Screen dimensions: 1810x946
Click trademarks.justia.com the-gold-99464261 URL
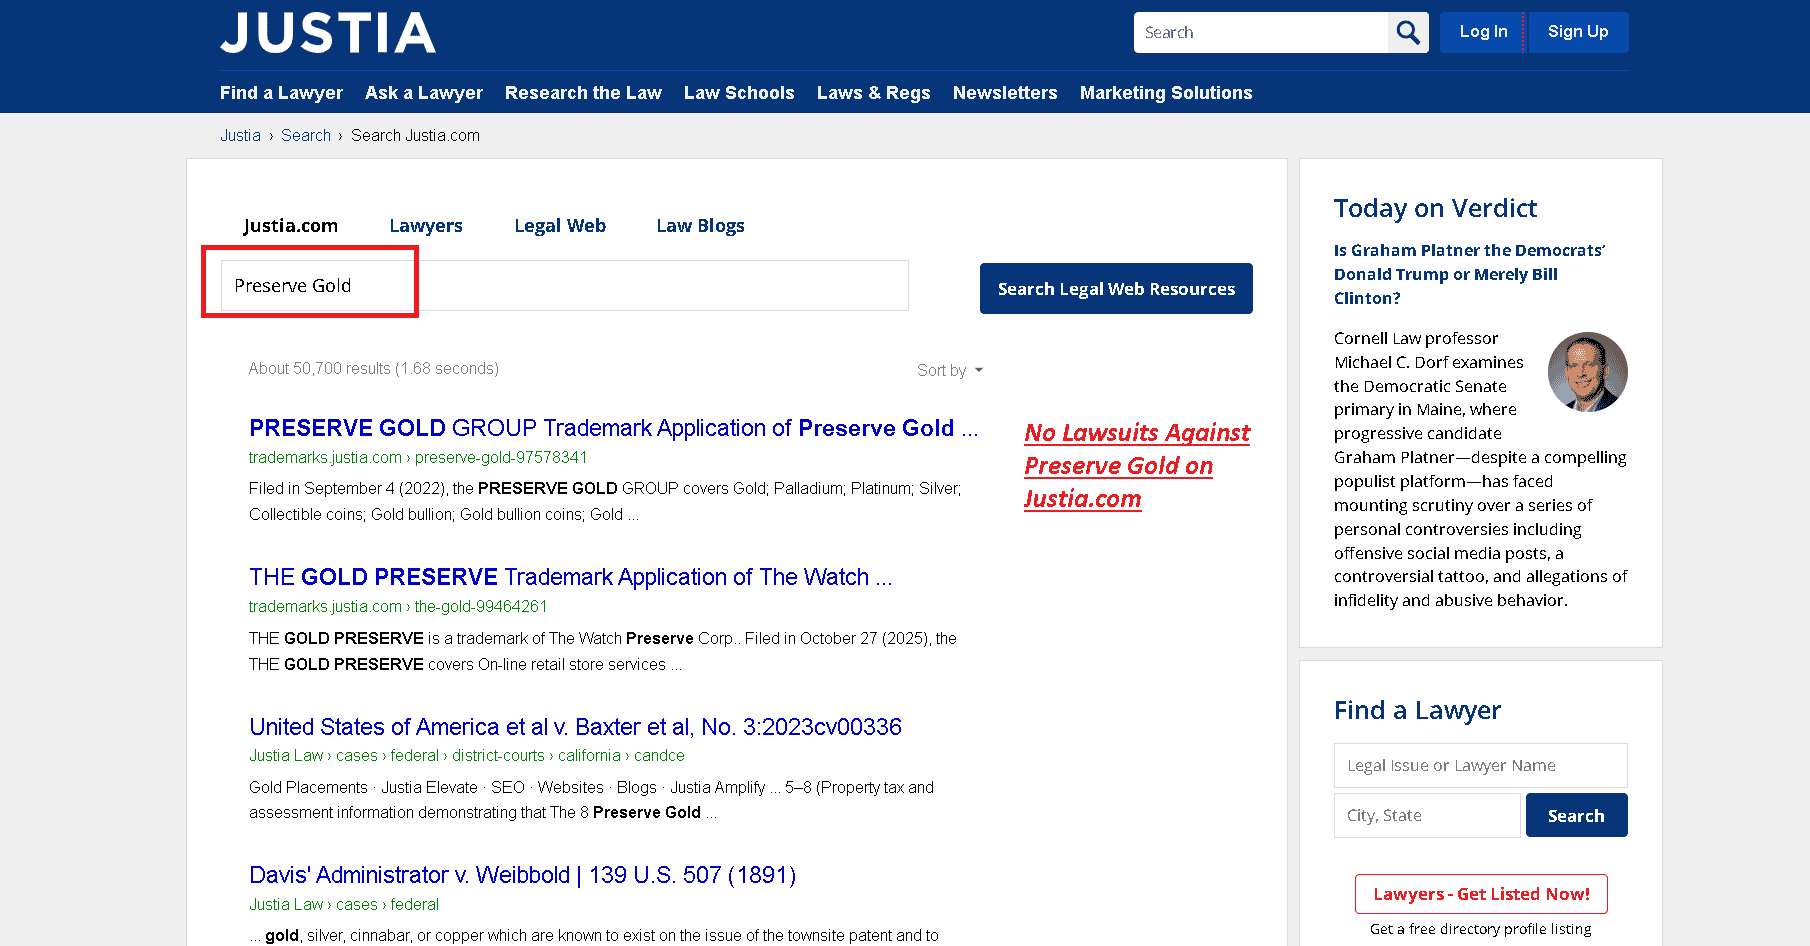(x=398, y=606)
